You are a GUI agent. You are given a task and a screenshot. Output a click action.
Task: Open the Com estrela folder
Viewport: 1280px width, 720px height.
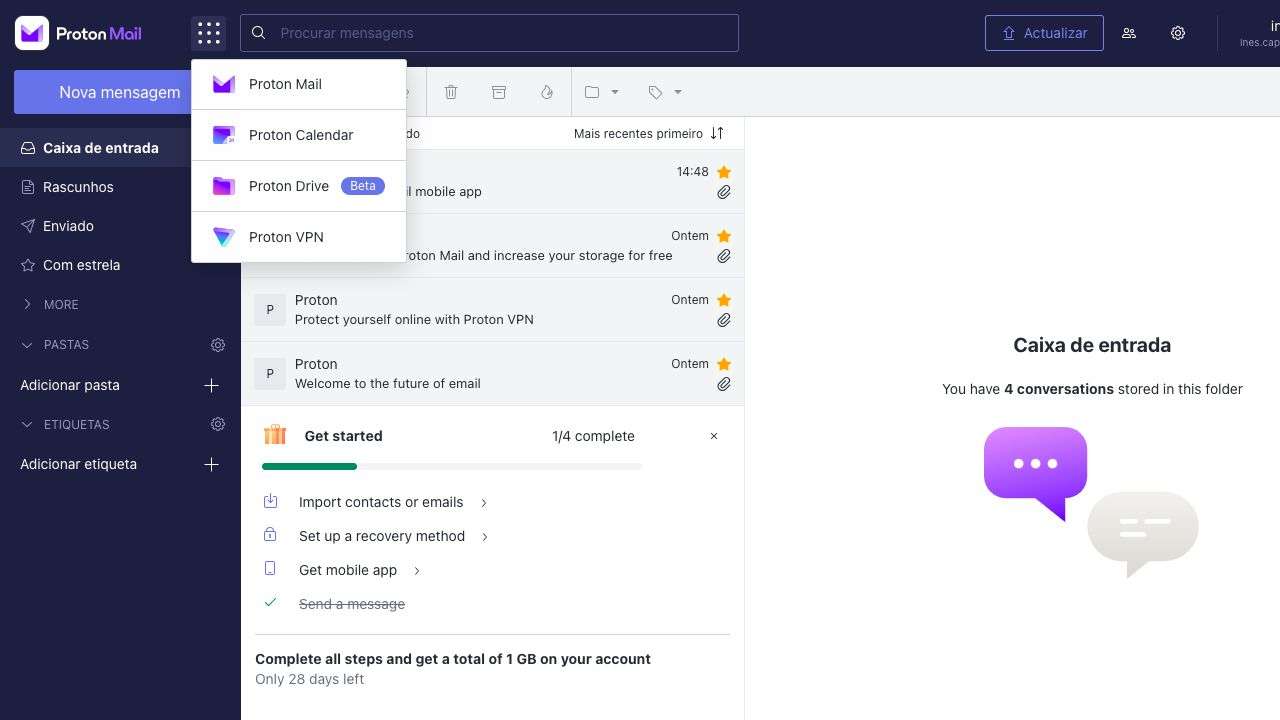(x=120, y=265)
